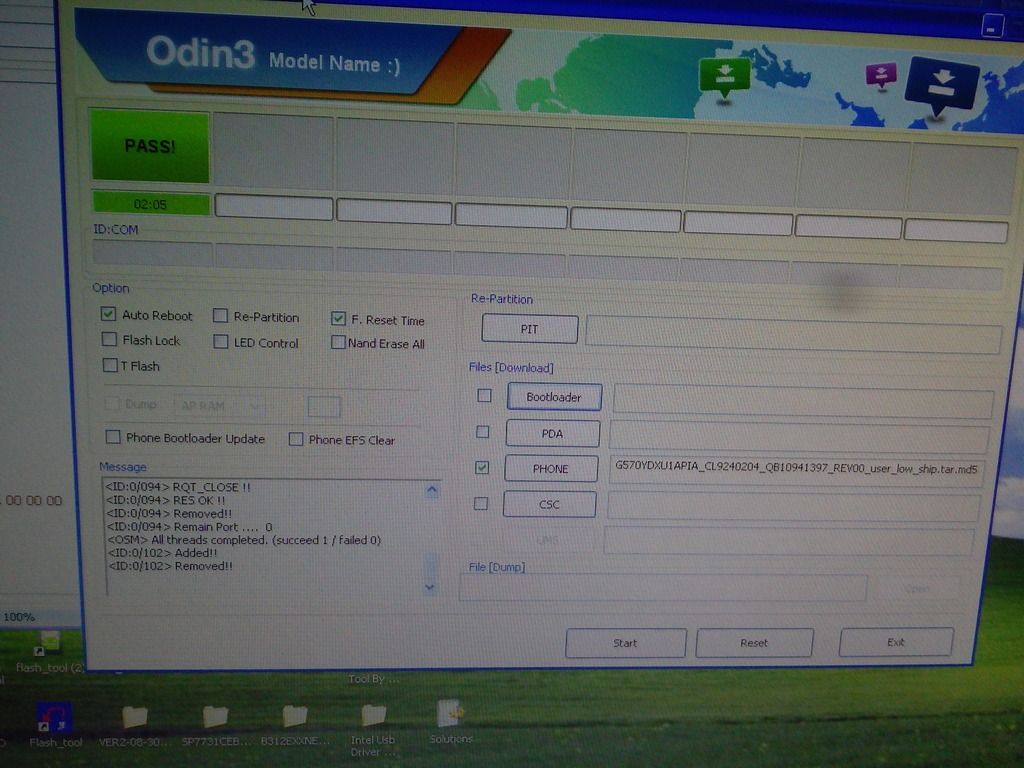Toggle the Auto Reboot checkbox
Screen dimensions: 1024x768
(x=108, y=314)
